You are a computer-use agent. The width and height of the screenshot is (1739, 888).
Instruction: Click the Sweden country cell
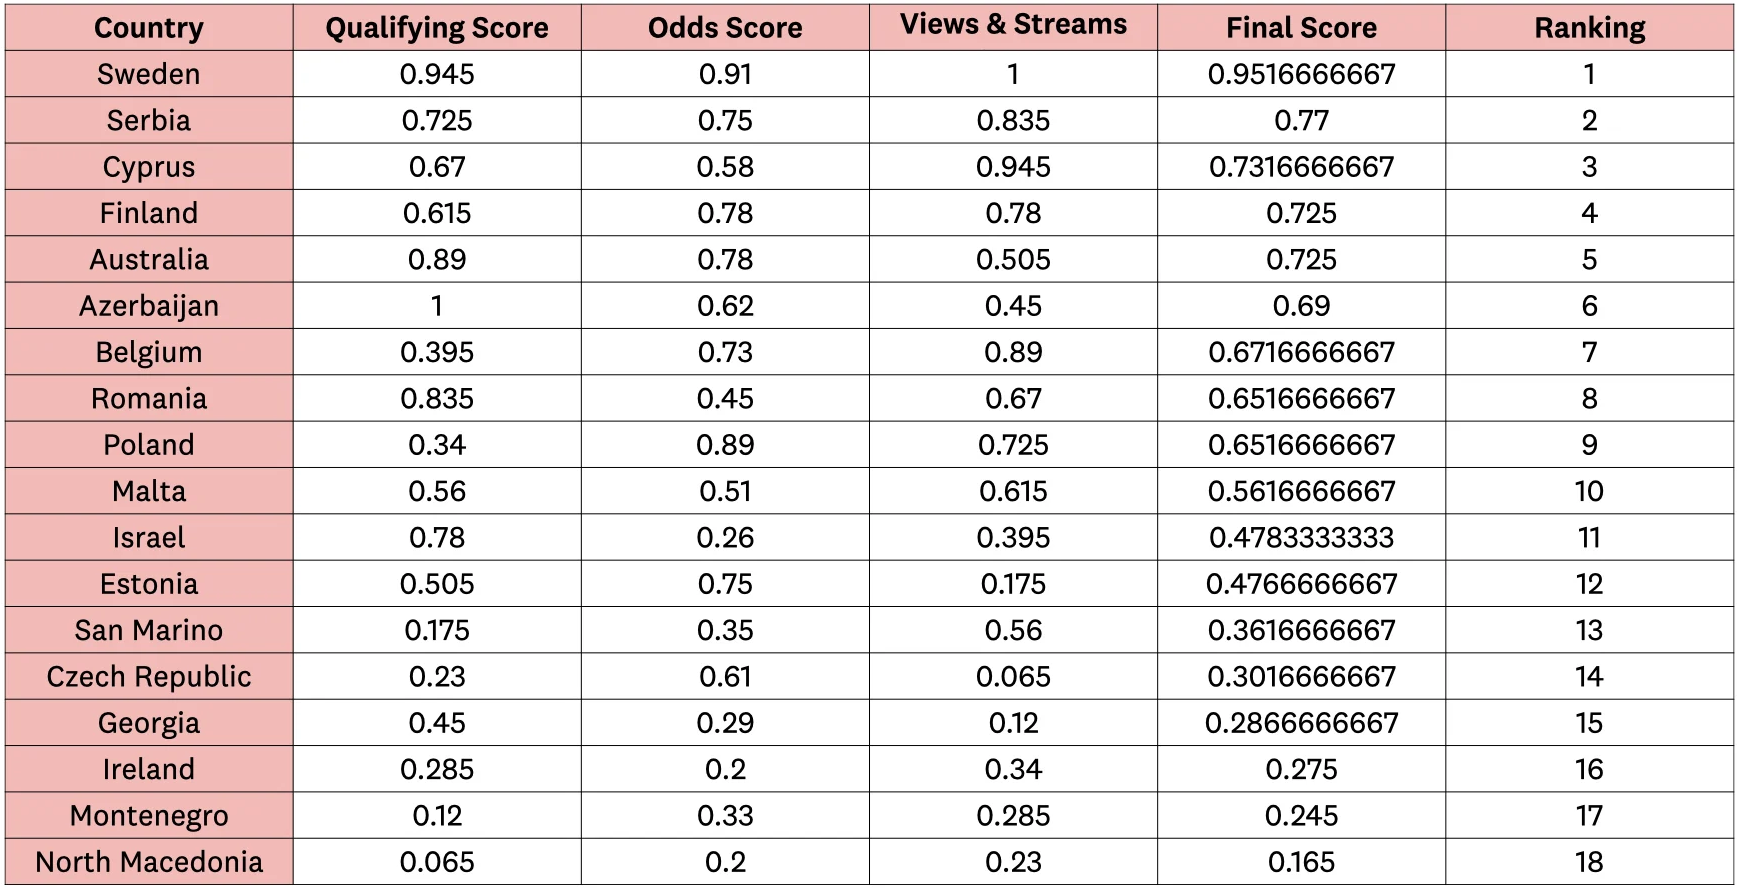click(x=149, y=74)
